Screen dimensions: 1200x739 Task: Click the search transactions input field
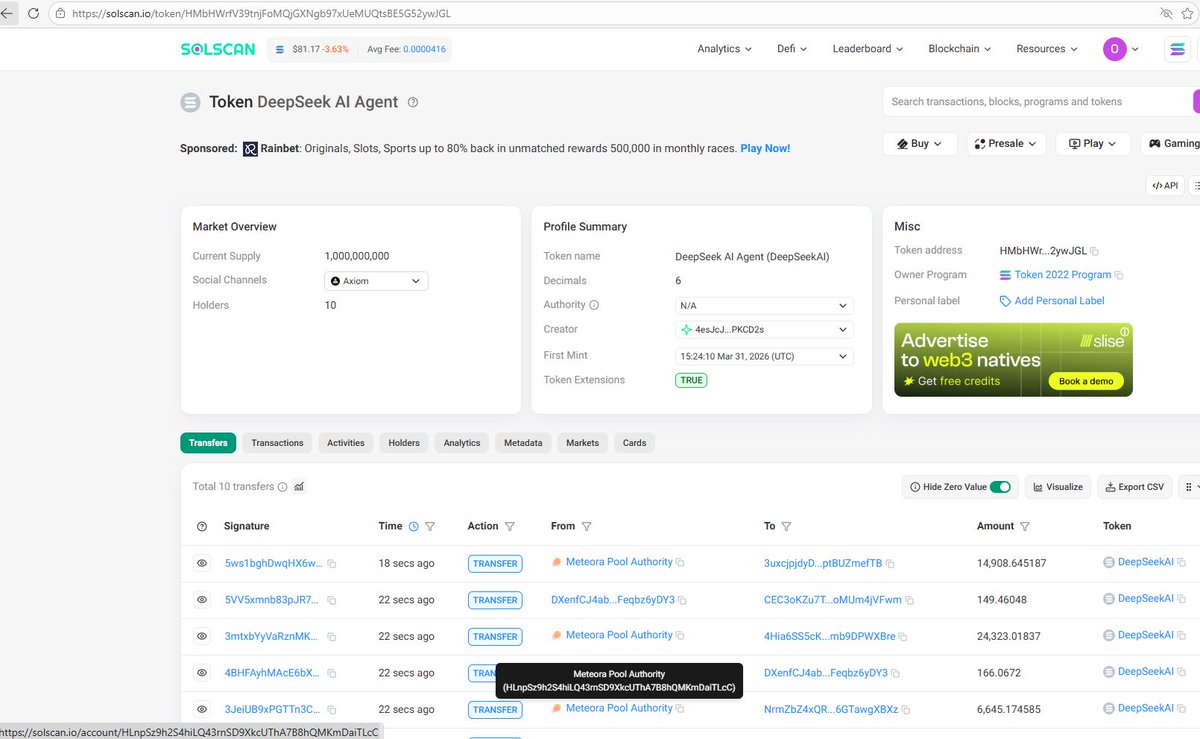[x=1037, y=102]
